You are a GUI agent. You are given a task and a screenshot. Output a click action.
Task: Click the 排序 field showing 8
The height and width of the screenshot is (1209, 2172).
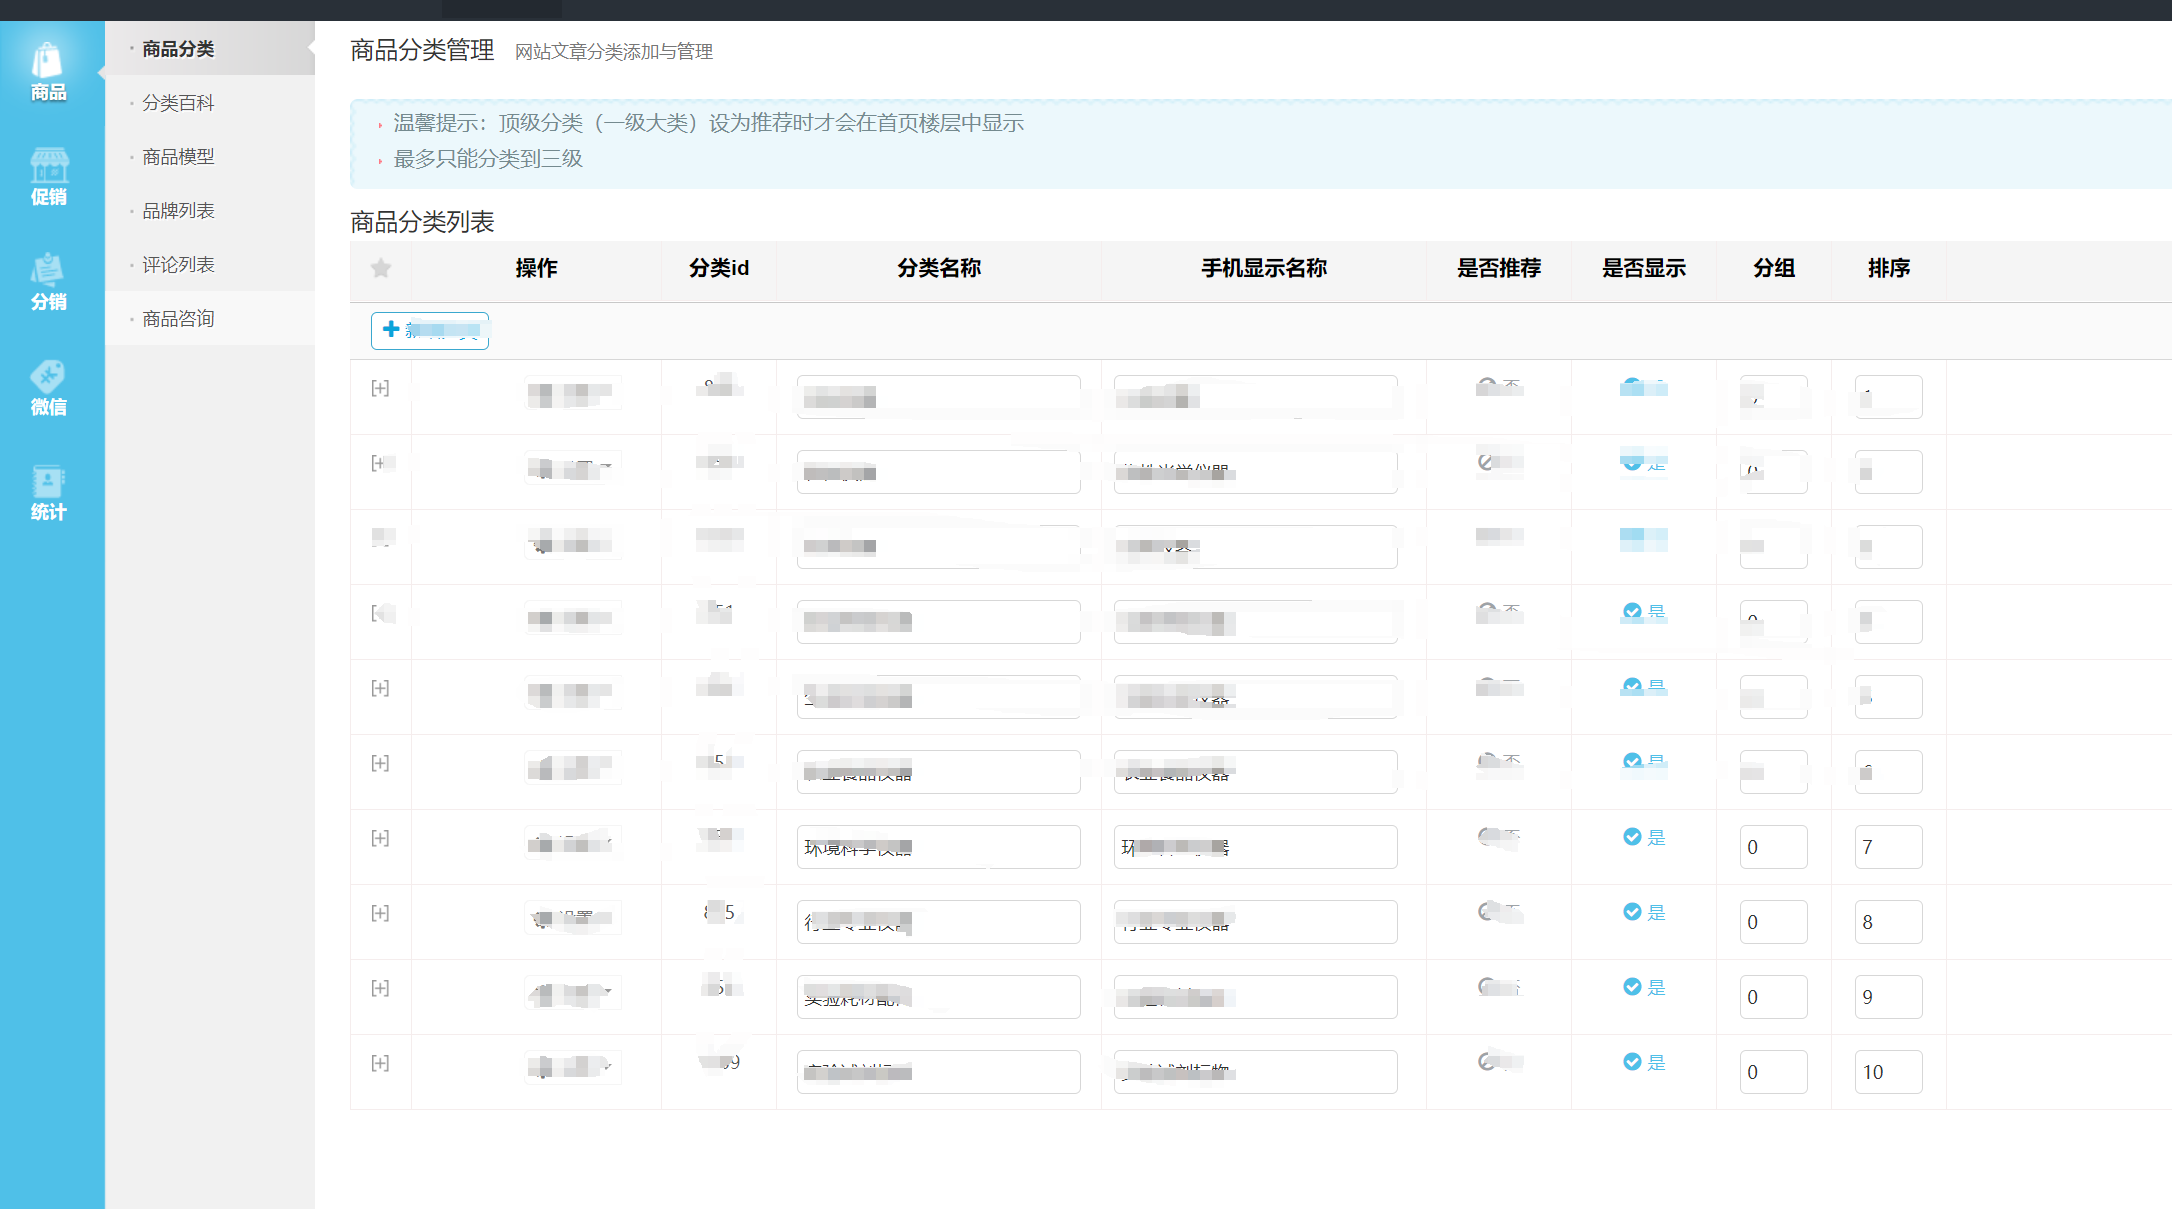tap(1888, 922)
